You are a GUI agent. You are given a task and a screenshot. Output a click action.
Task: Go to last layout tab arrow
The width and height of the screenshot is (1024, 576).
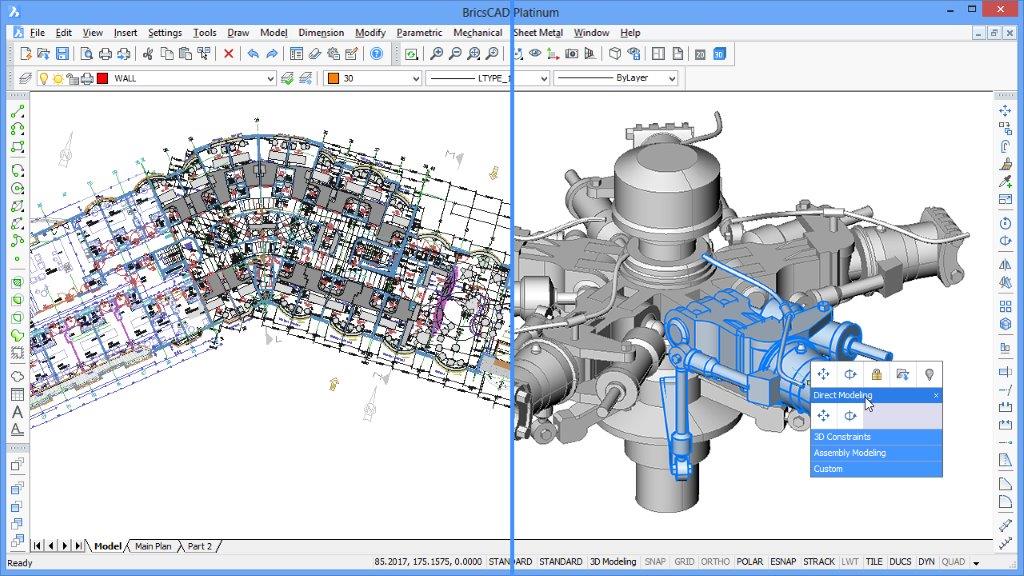click(78, 546)
